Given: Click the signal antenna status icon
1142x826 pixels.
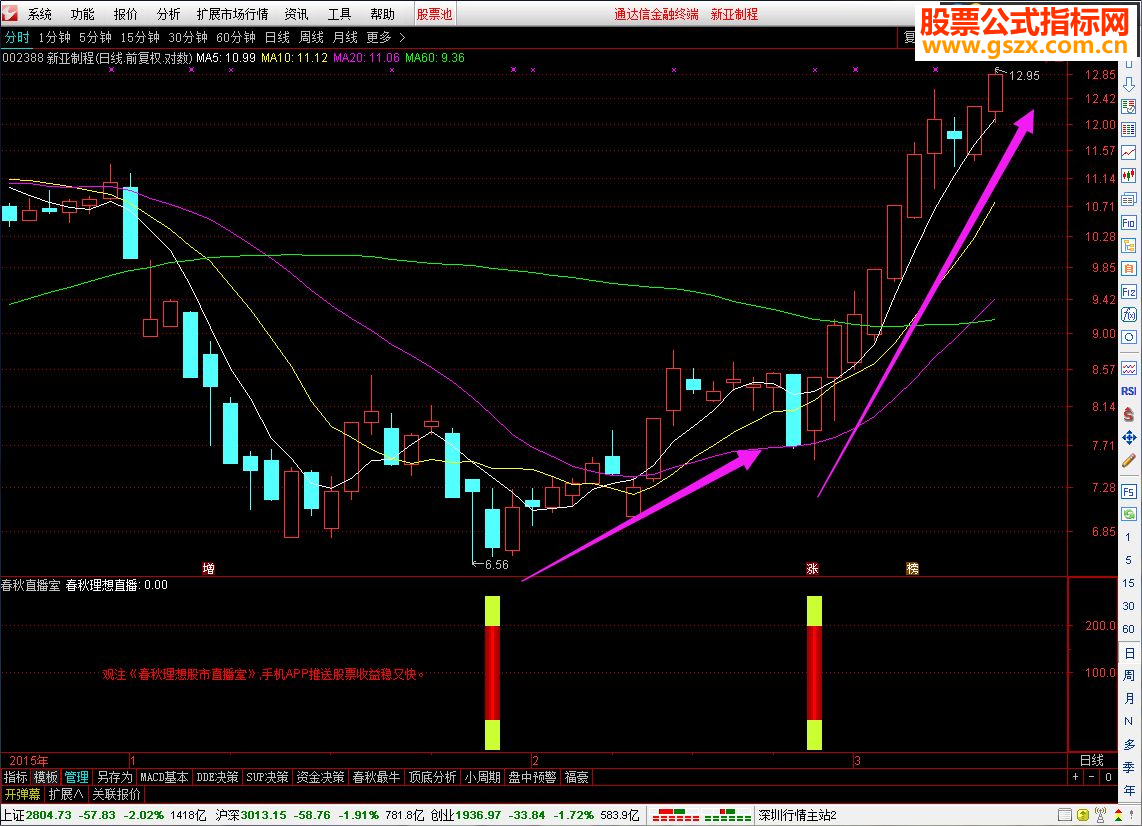Looking at the screenshot, I should pyautogui.click(x=1100, y=815).
